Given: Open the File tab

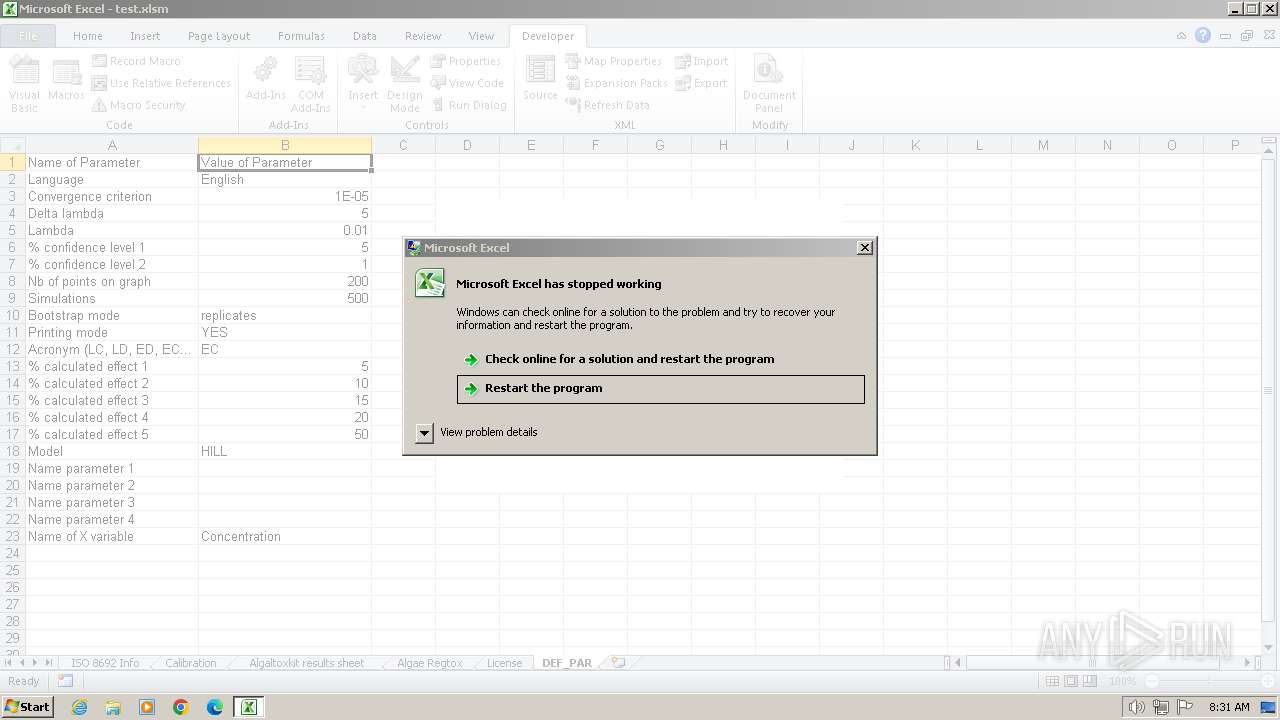Looking at the screenshot, I should tap(28, 35).
